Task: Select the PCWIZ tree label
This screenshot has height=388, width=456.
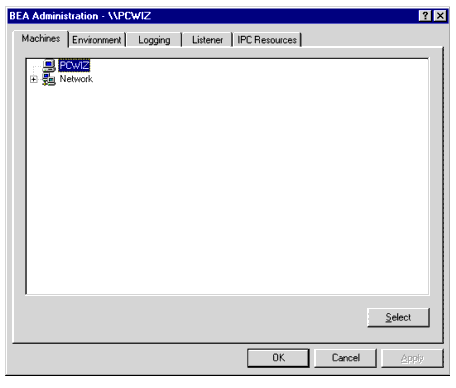Action: (74, 65)
